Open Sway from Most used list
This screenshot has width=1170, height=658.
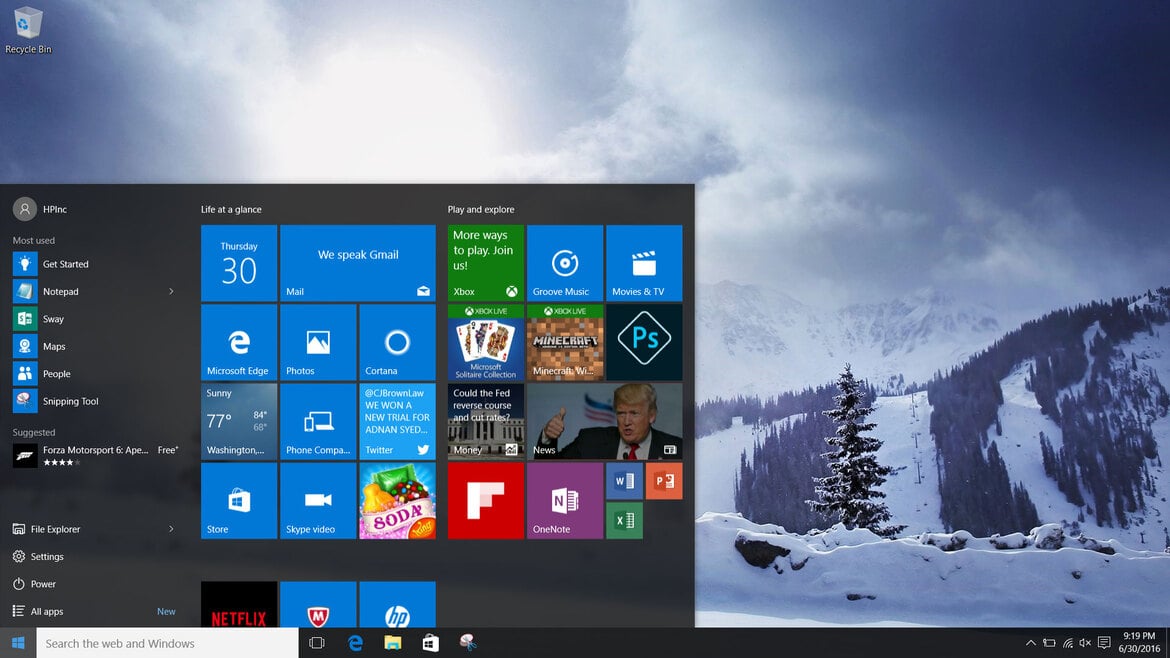96,319
